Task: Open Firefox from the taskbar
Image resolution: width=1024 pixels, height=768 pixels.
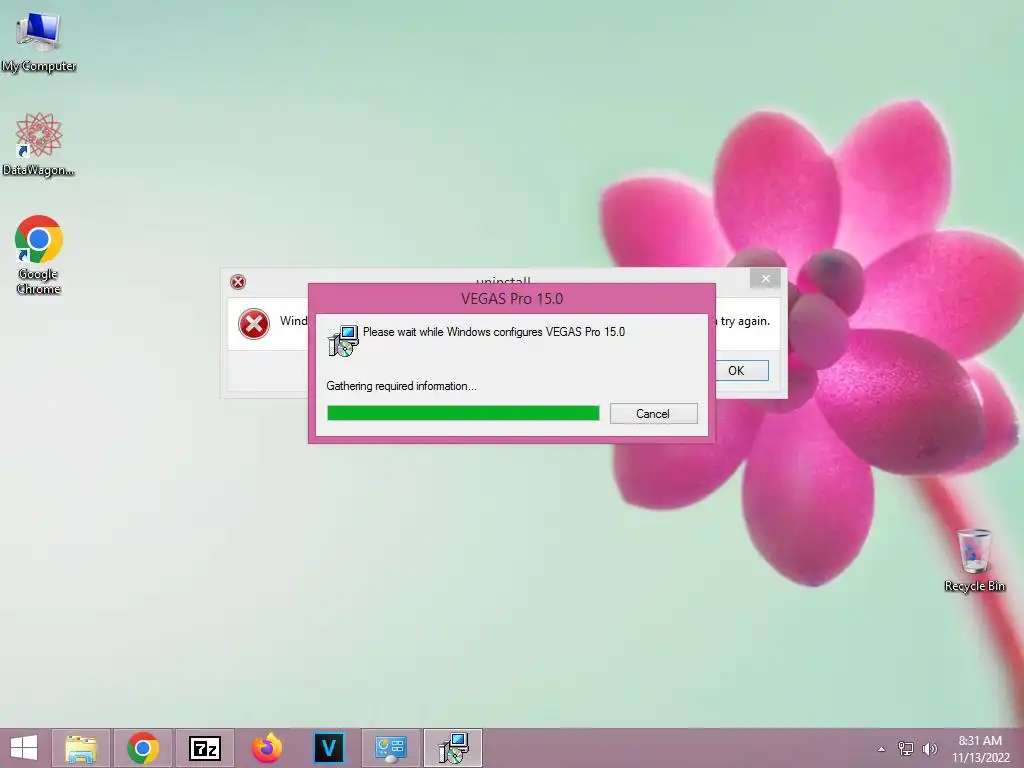Action: click(266, 748)
